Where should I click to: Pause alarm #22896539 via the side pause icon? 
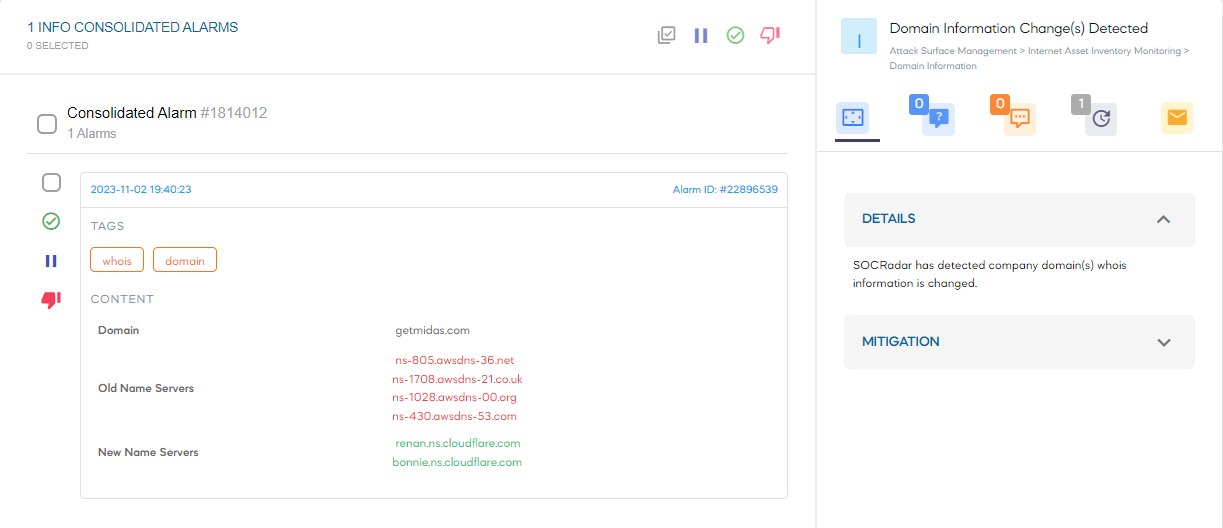[51, 261]
